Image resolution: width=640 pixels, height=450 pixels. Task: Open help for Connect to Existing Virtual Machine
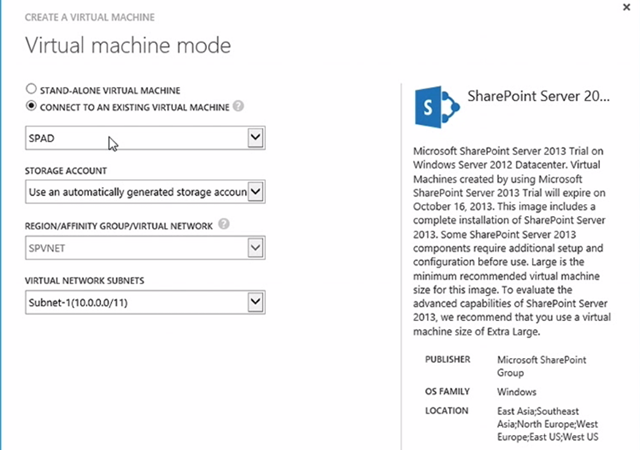click(x=238, y=106)
